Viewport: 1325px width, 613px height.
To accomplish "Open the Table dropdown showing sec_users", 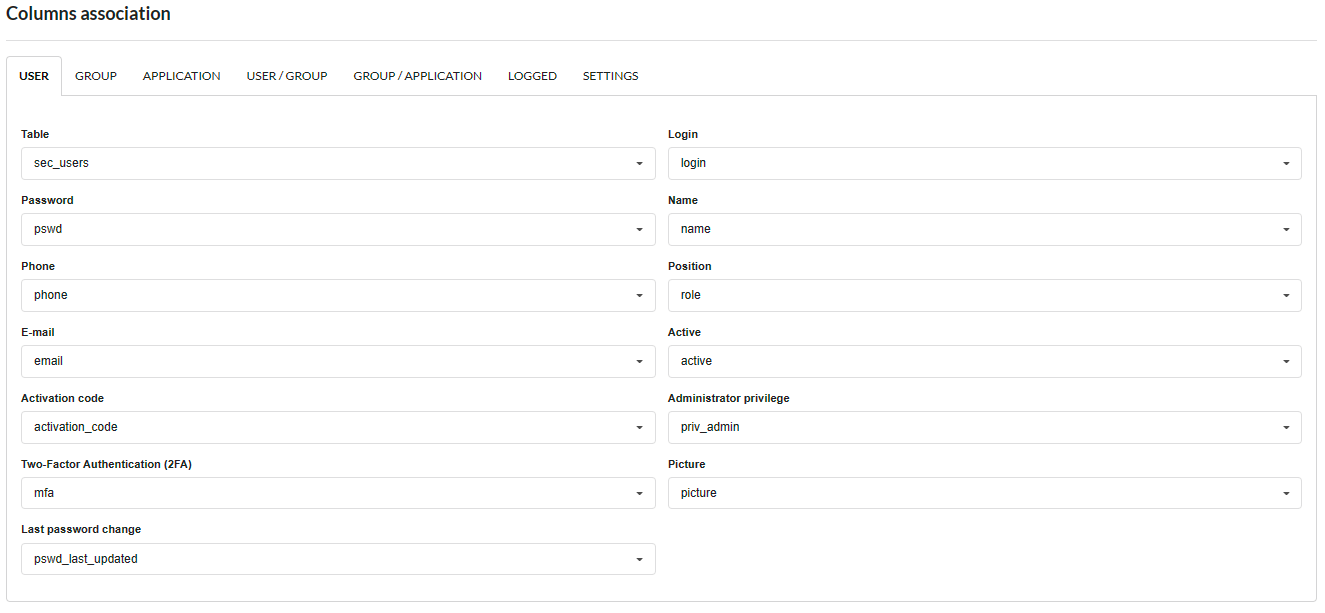I will [x=337, y=163].
